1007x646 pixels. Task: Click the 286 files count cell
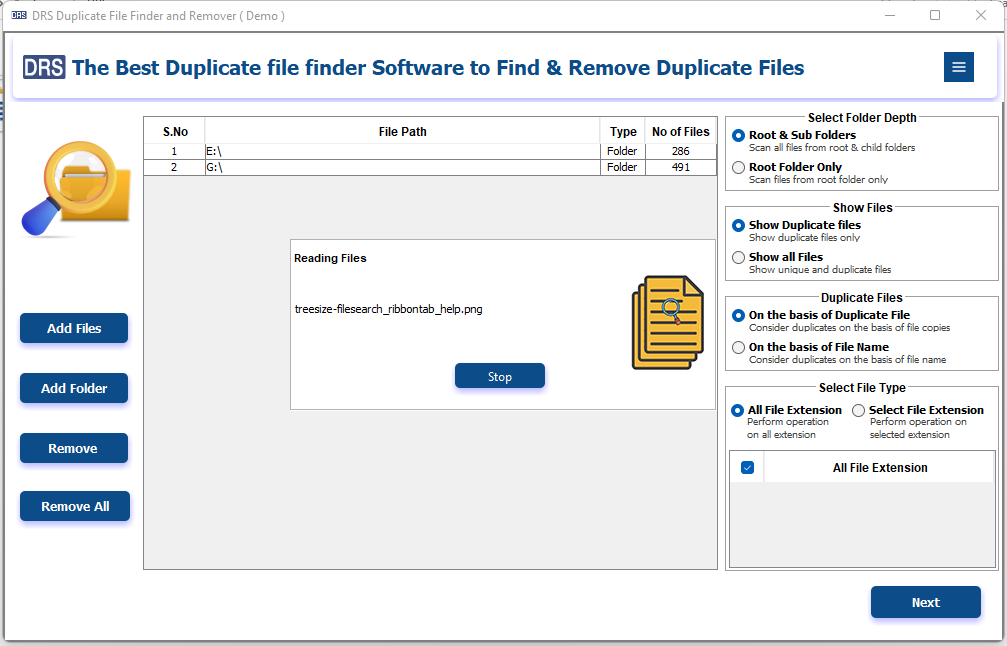coord(681,152)
